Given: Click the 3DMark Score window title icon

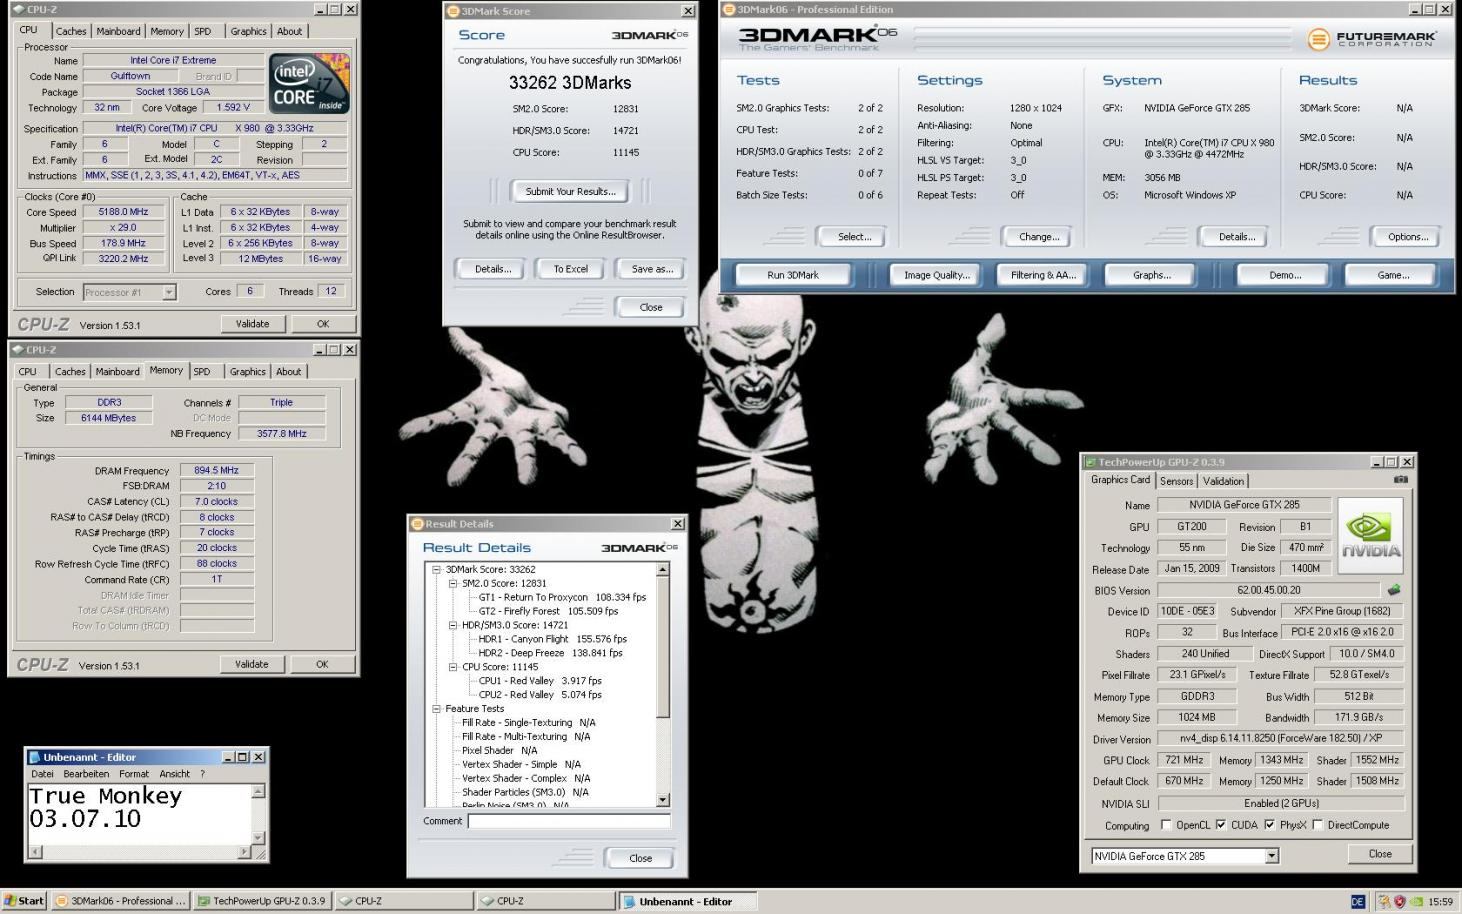Looking at the screenshot, I should [453, 11].
